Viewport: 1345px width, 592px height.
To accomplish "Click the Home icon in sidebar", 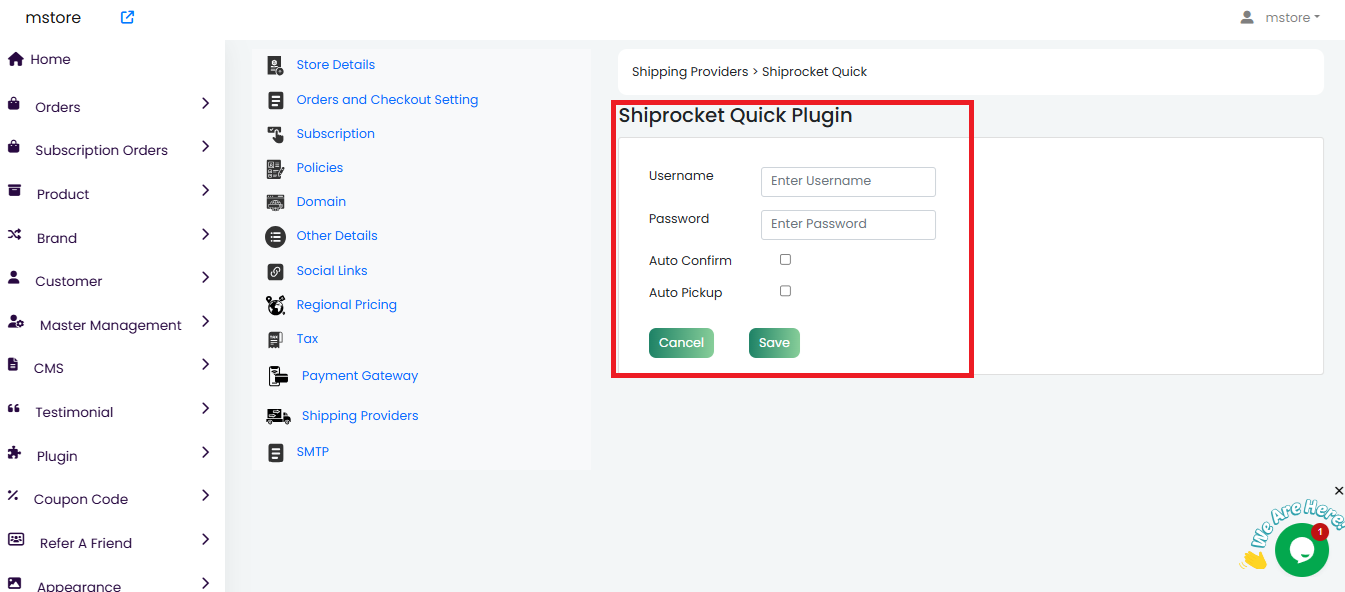I will click(16, 59).
